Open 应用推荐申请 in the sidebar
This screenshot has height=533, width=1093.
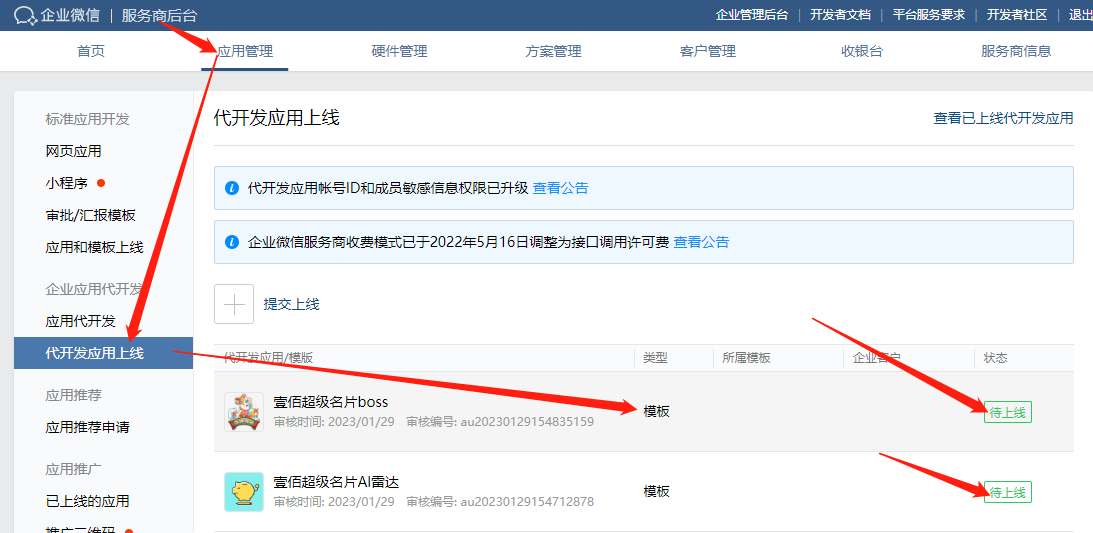point(87,427)
